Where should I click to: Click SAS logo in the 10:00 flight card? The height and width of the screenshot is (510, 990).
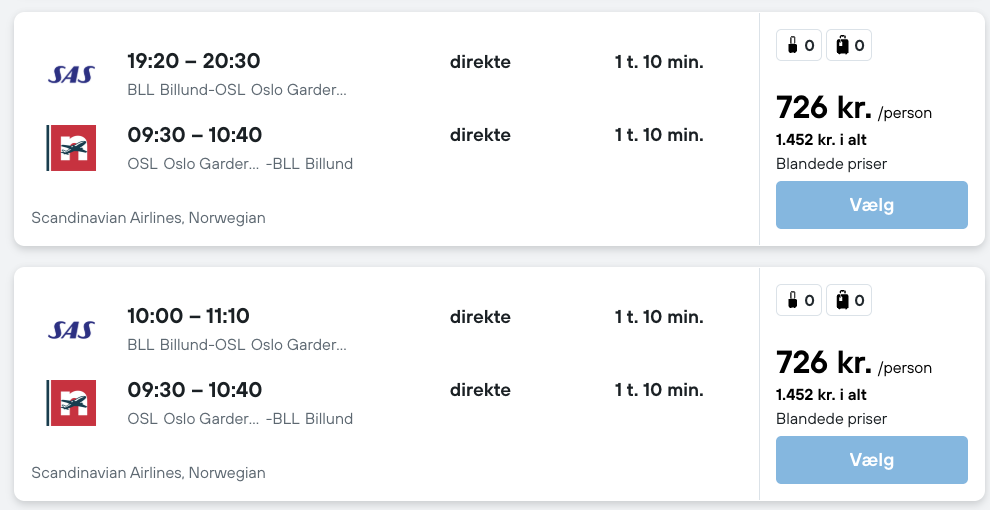[71, 329]
